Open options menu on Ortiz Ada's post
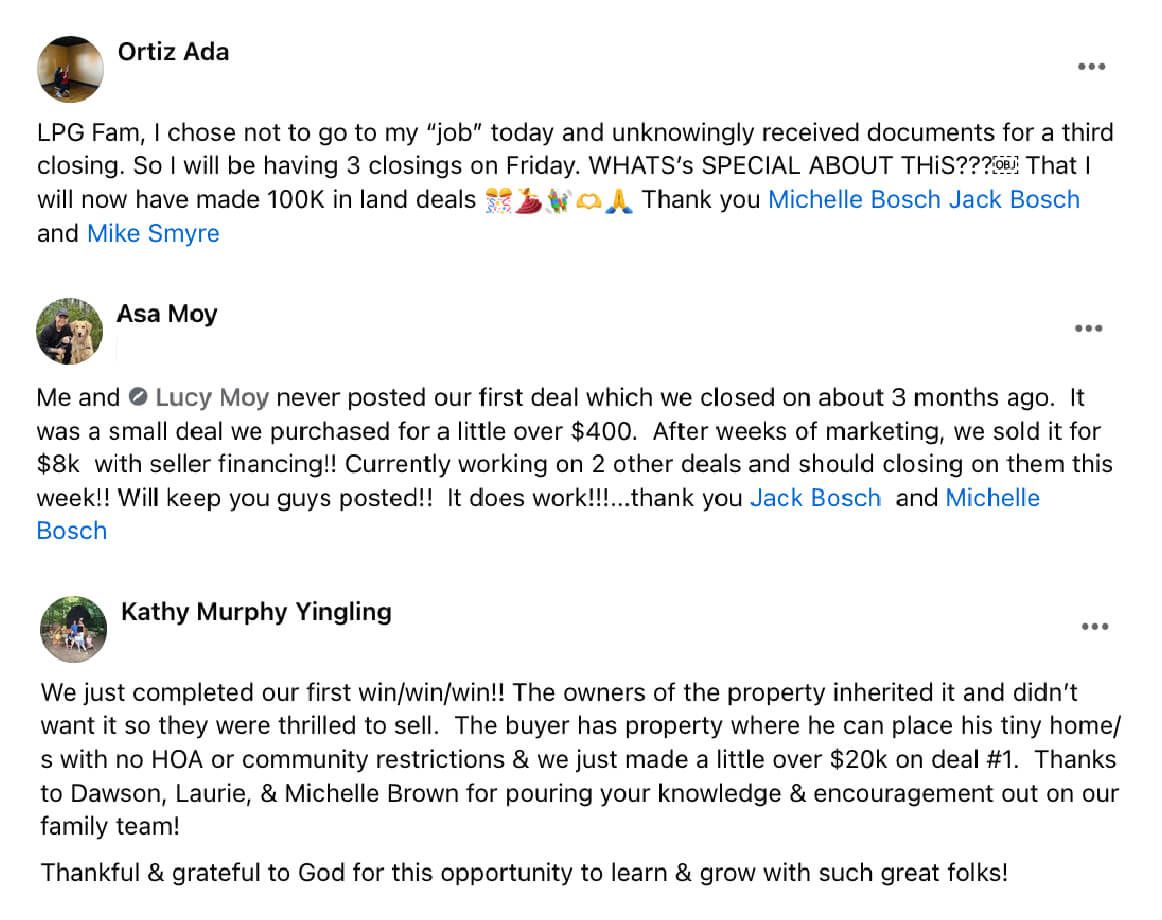Image resolution: width=1162 pixels, height=920 pixels. click(x=1091, y=67)
